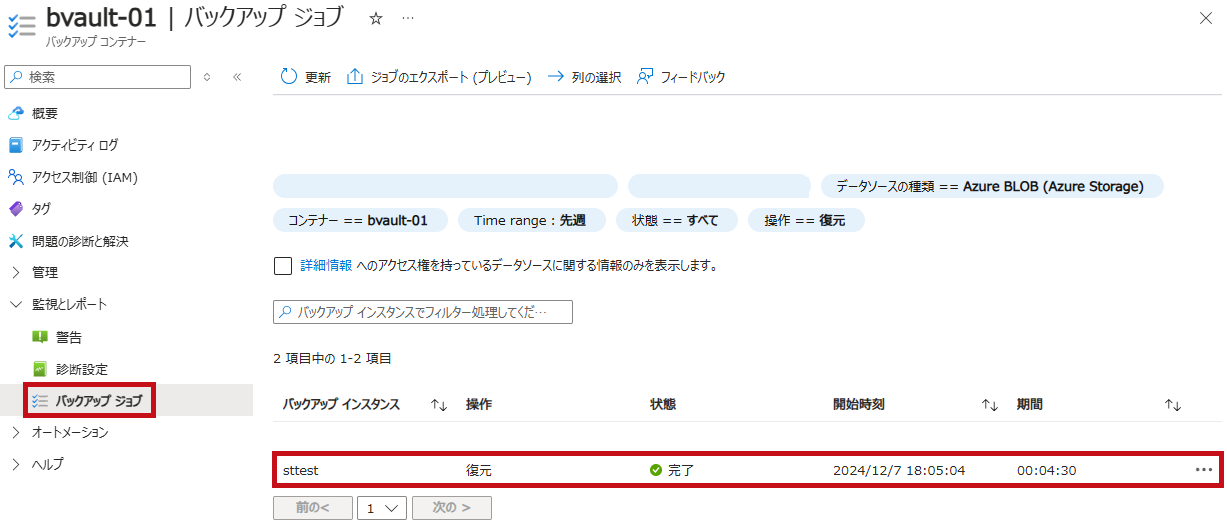
Task: Click the 状態 == すべて filter pill
Action: point(675,220)
